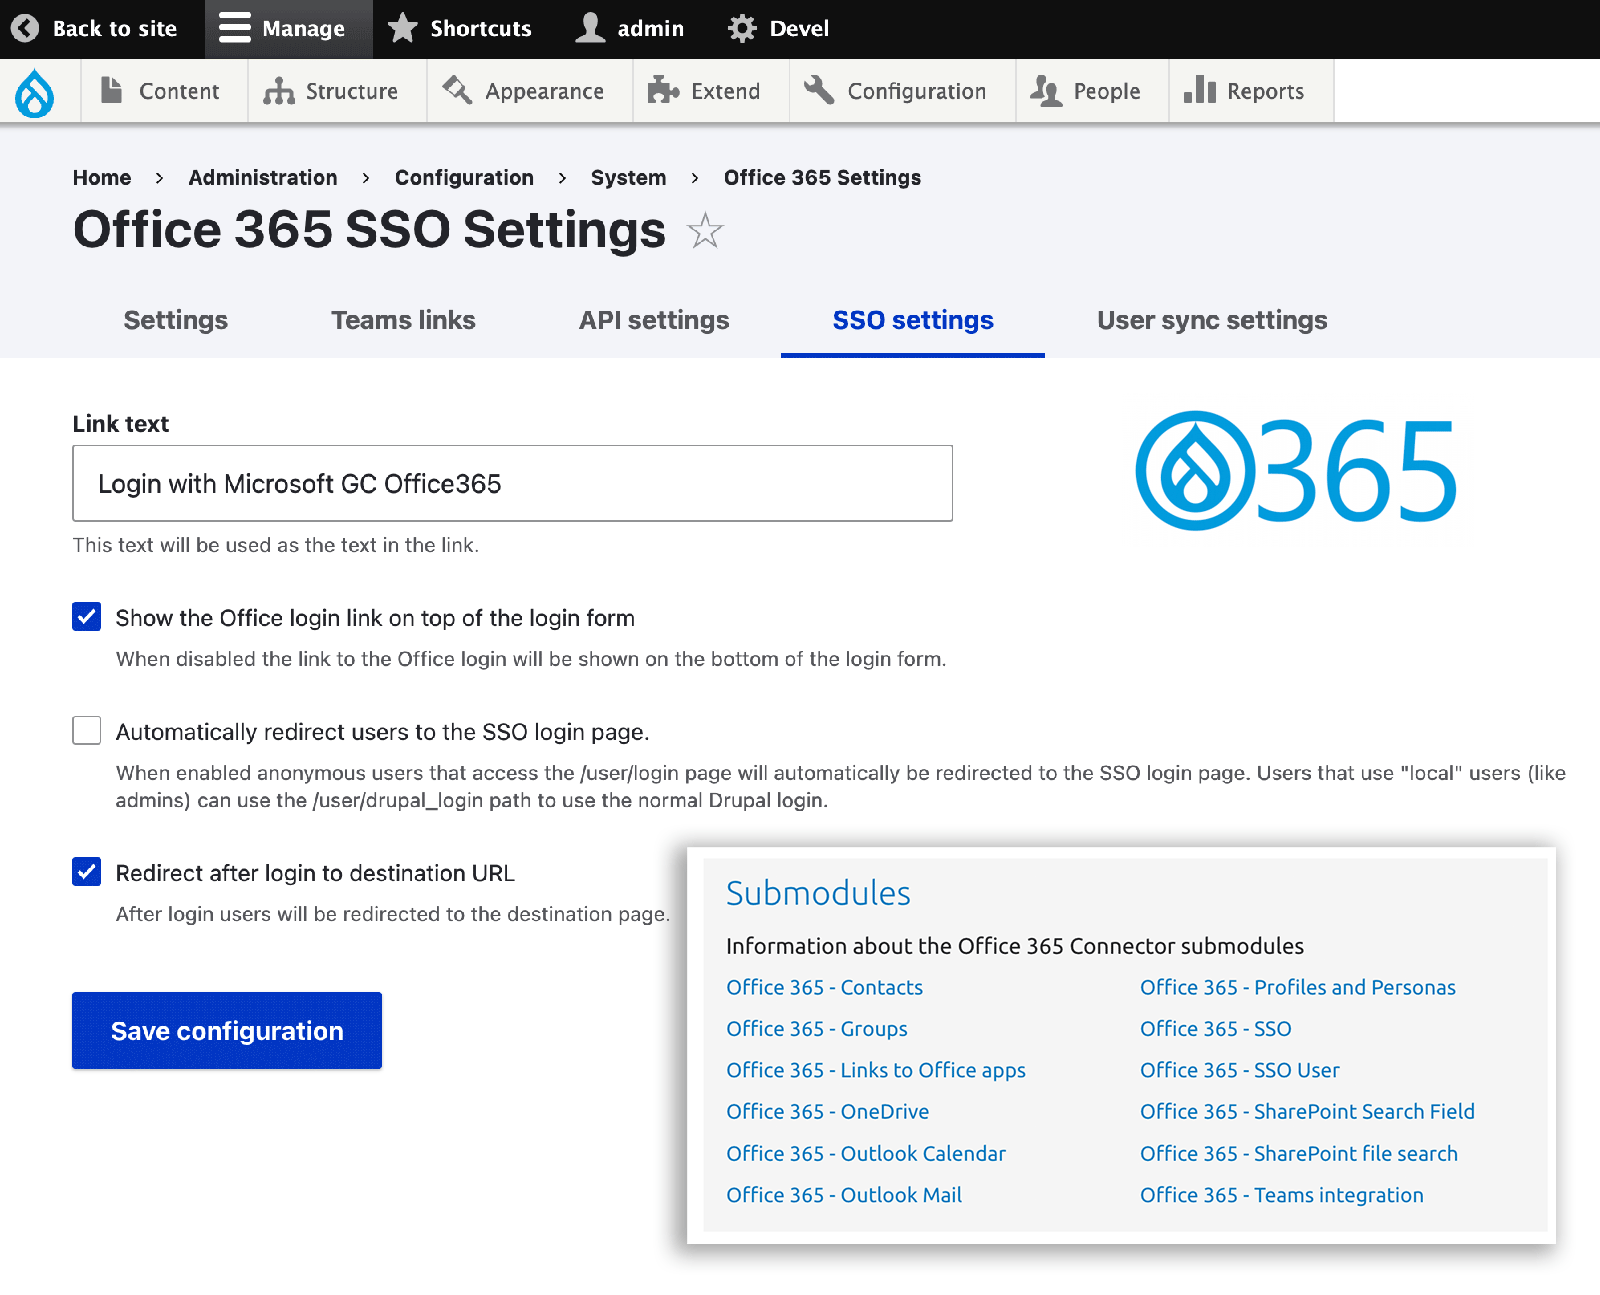Click the Extend puzzle piece icon
The width and height of the screenshot is (1600, 1295).
point(663,91)
